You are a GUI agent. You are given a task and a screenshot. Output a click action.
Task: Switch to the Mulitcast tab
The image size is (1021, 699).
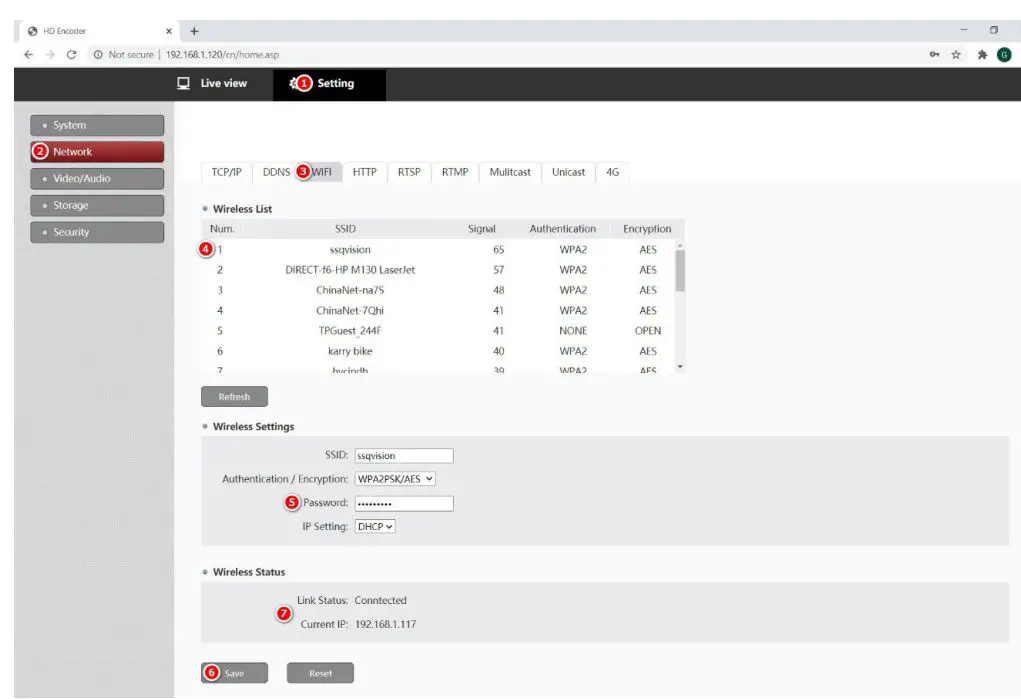pos(510,172)
